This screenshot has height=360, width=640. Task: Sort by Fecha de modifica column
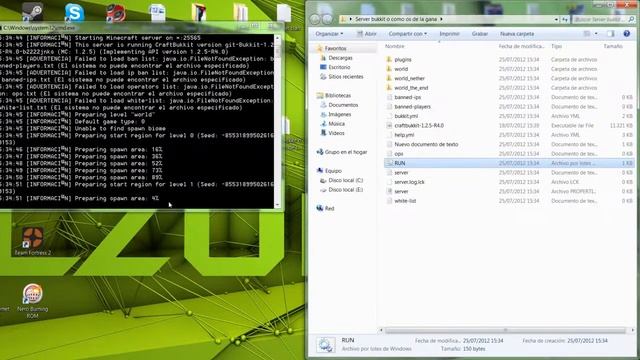pos(521,46)
